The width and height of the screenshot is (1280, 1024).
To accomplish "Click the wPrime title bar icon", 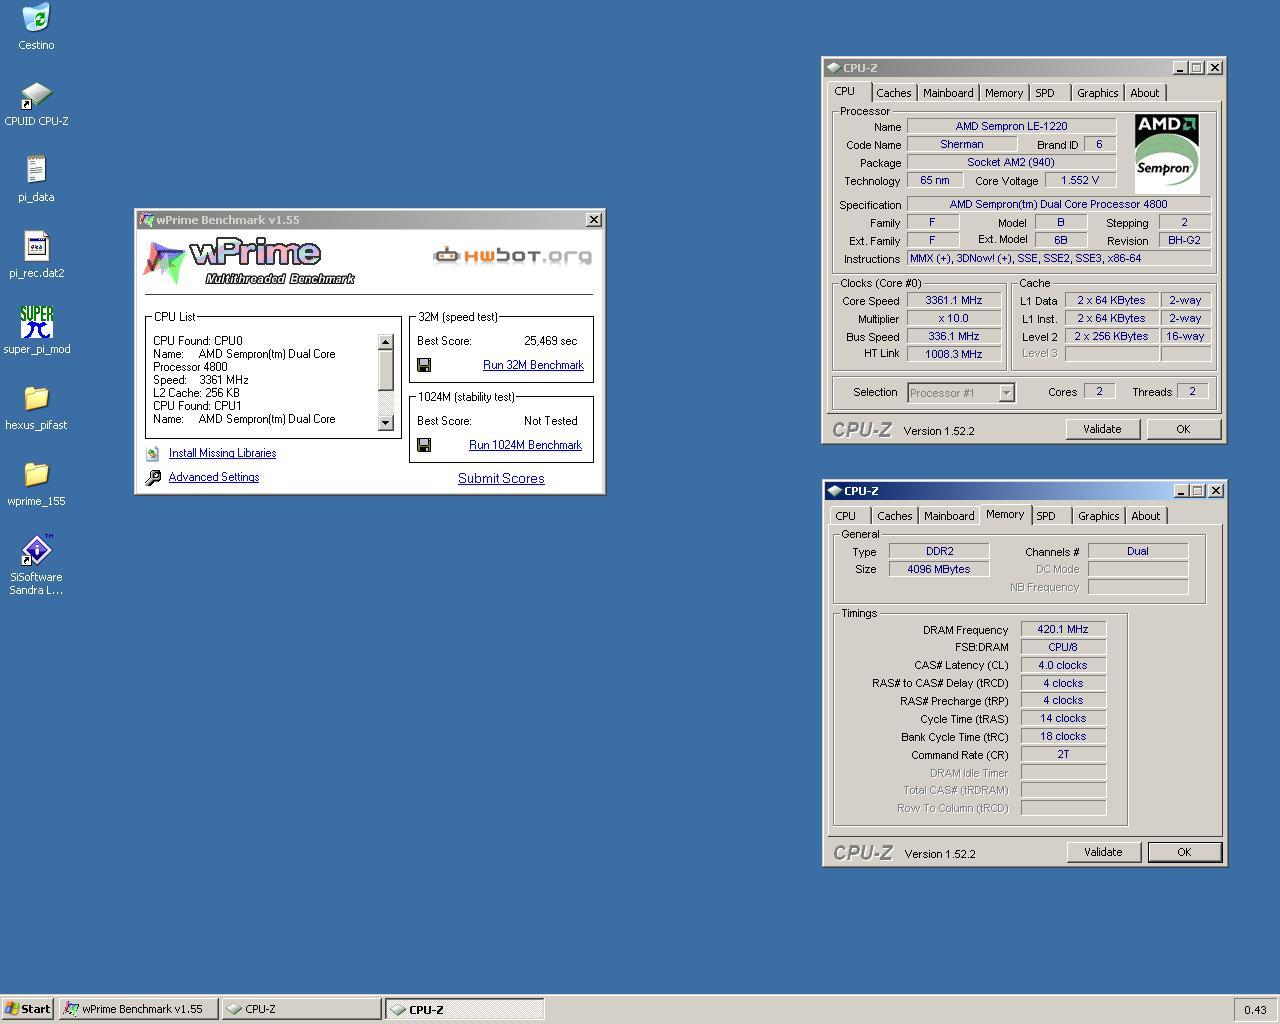I will pos(146,220).
